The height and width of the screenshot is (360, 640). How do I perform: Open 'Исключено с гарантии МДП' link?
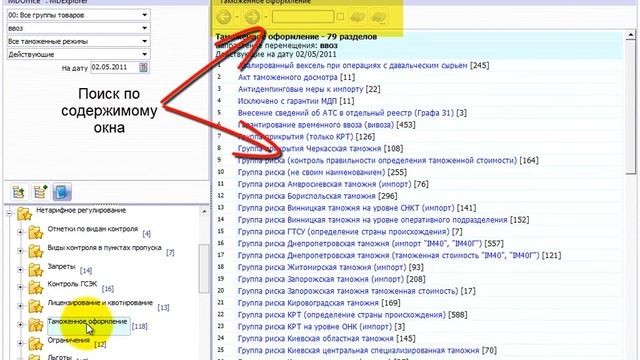[287, 101]
